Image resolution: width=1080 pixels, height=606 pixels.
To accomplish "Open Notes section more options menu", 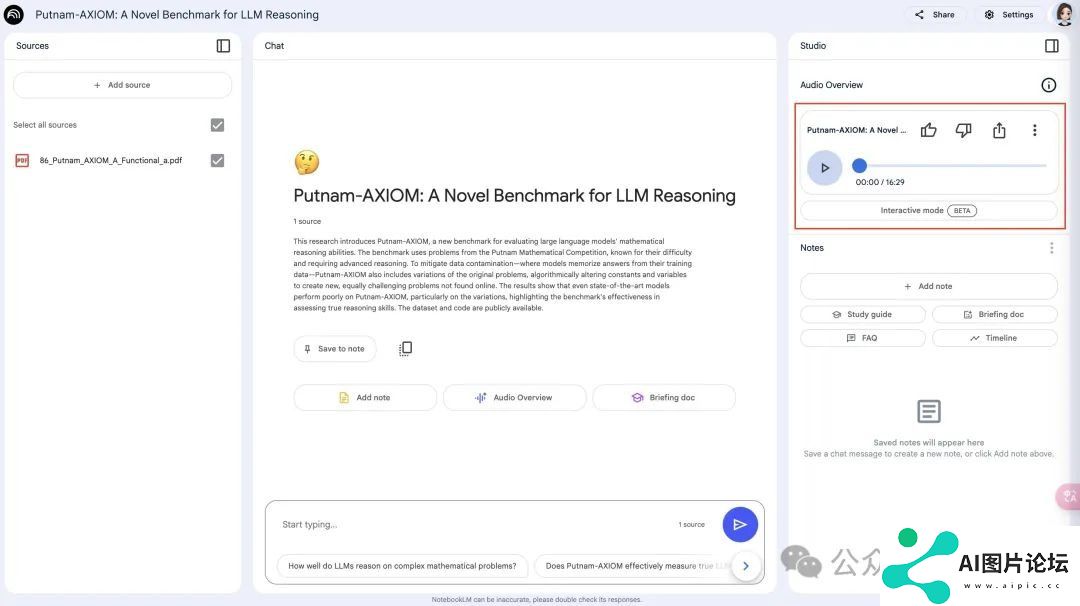I will coord(1051,248).
